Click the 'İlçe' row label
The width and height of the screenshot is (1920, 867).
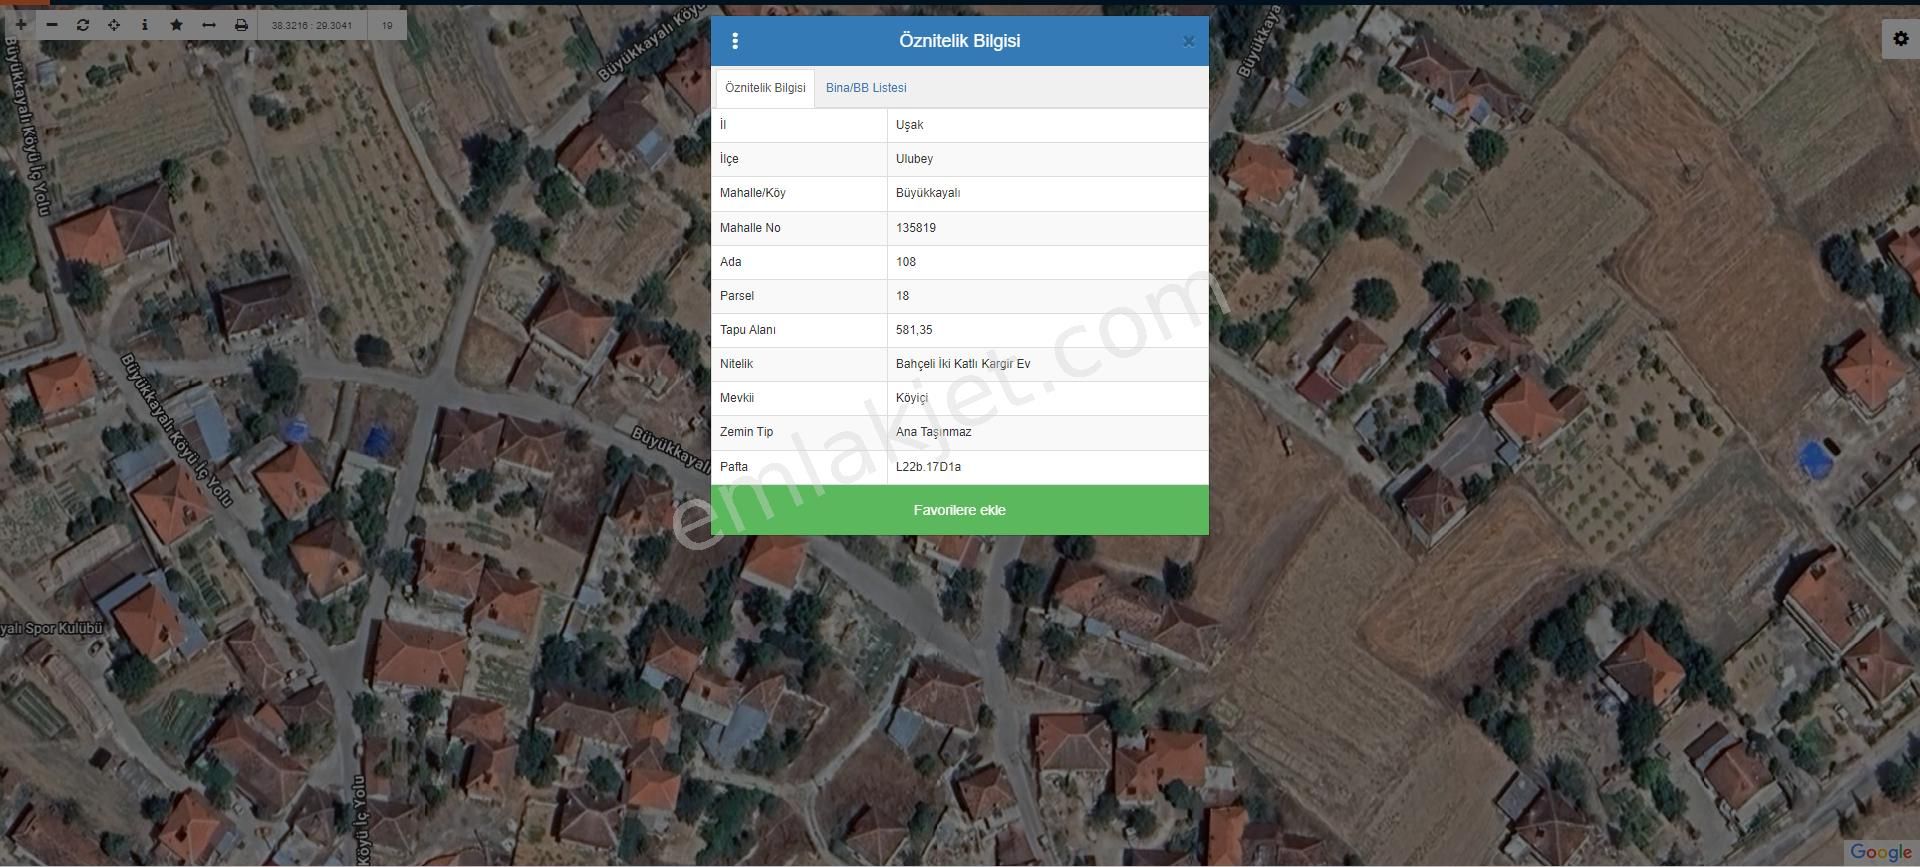click(x=729, y=159)
